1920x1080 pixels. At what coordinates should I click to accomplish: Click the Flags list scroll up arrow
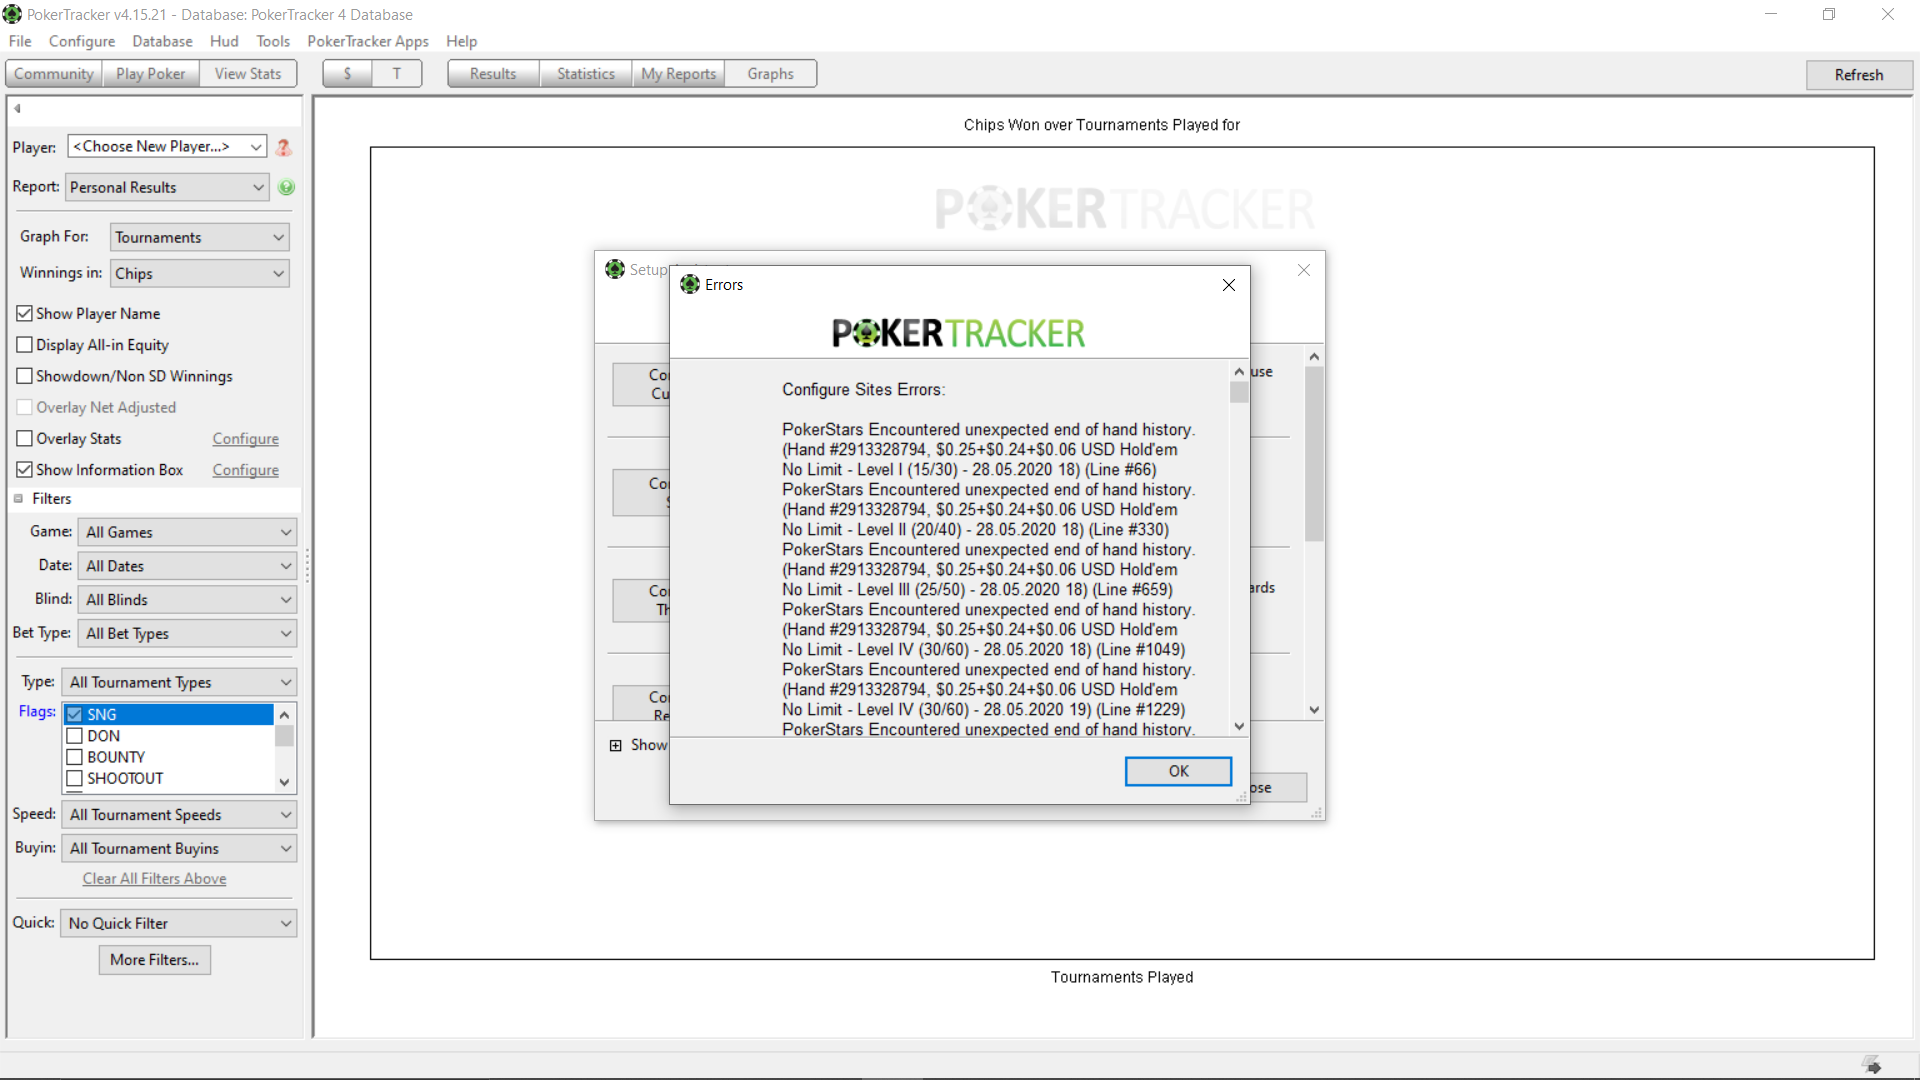pos(285,714)
